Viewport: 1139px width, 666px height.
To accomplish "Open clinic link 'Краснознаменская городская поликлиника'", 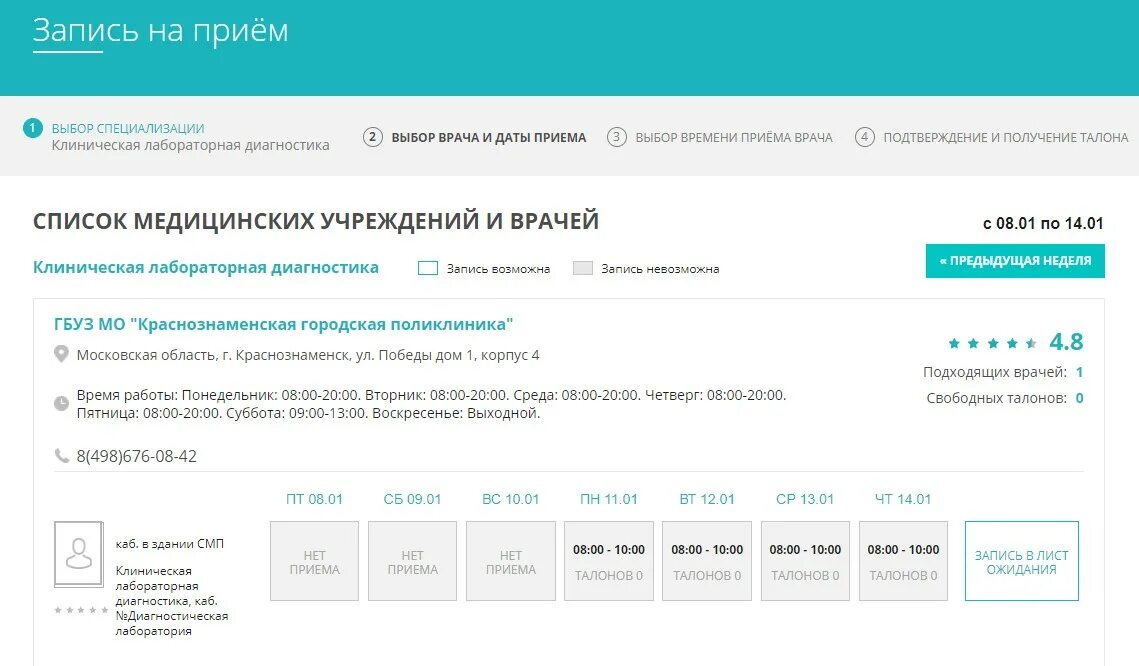I will (x=283, y=324).
